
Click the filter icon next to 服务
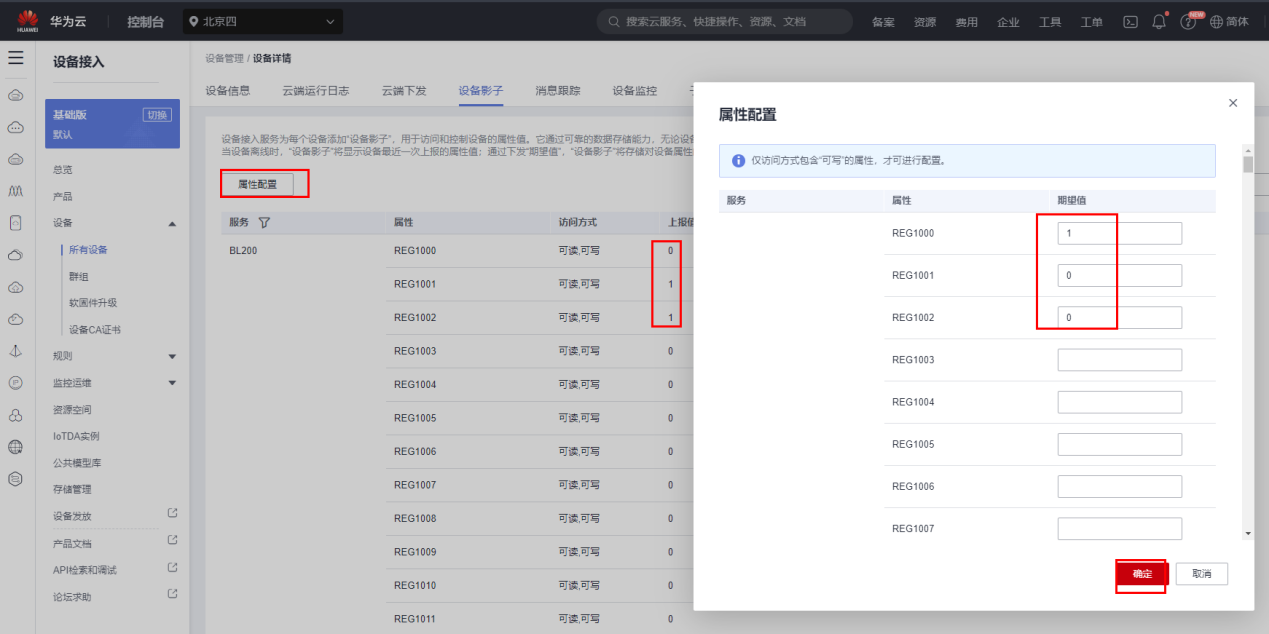264,222
